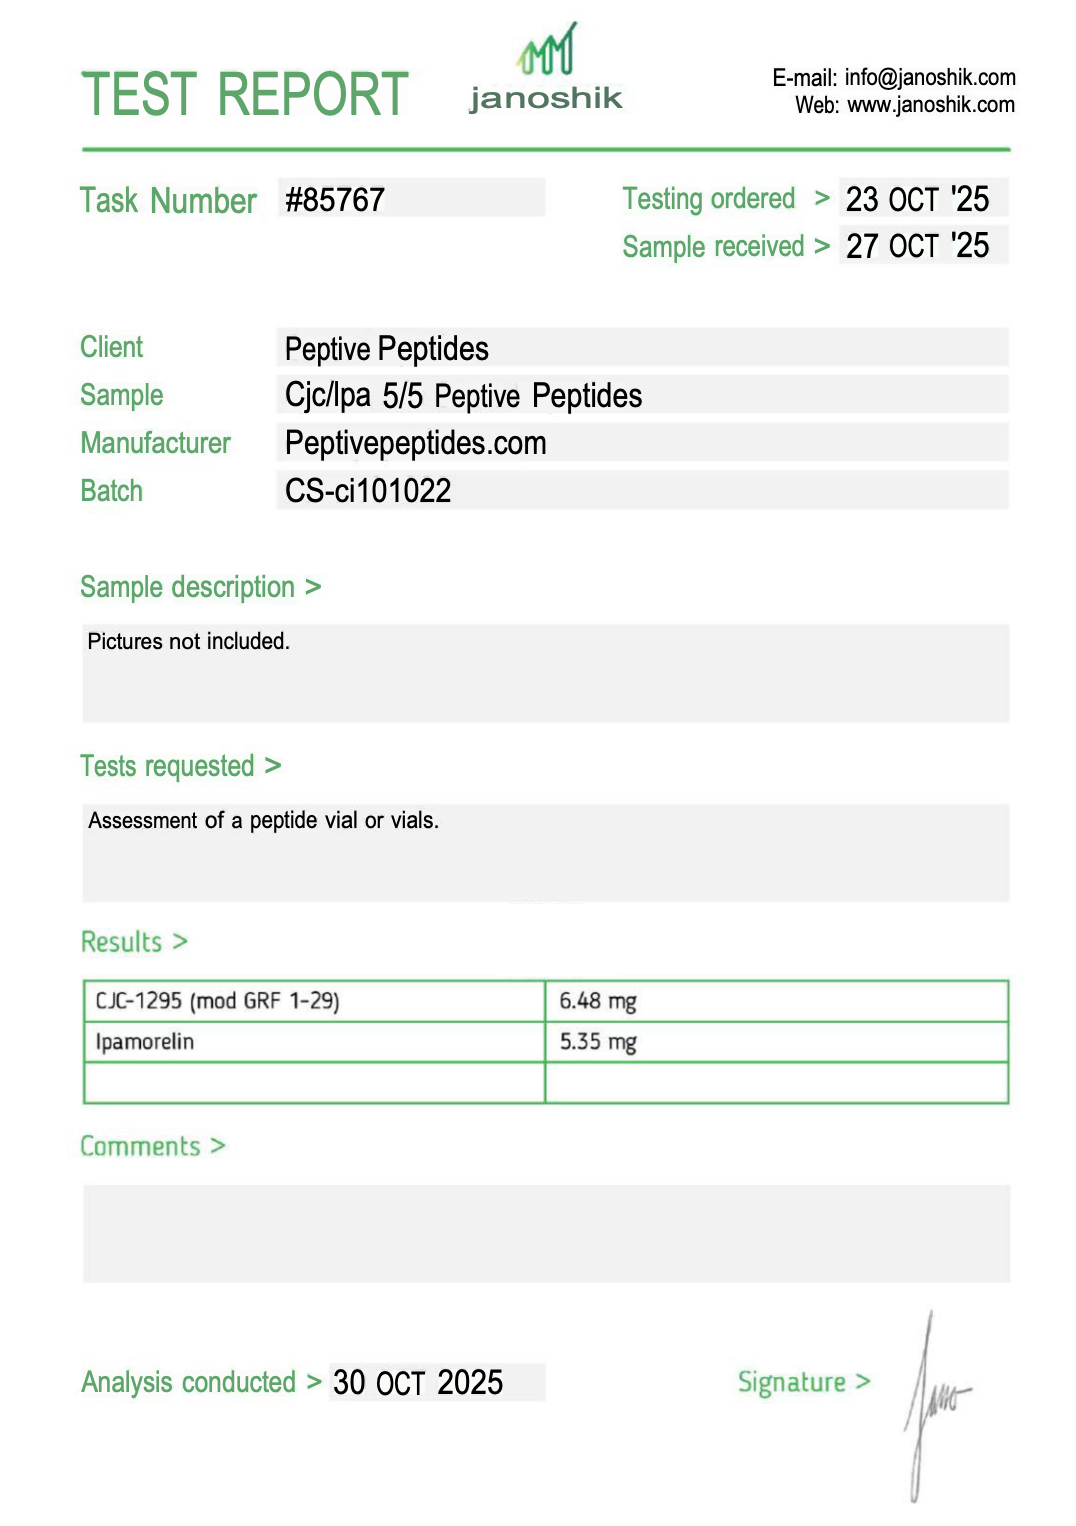Open the www.janoshik.com web link
1076x1526 pixels.
click(x=930, y=105)
